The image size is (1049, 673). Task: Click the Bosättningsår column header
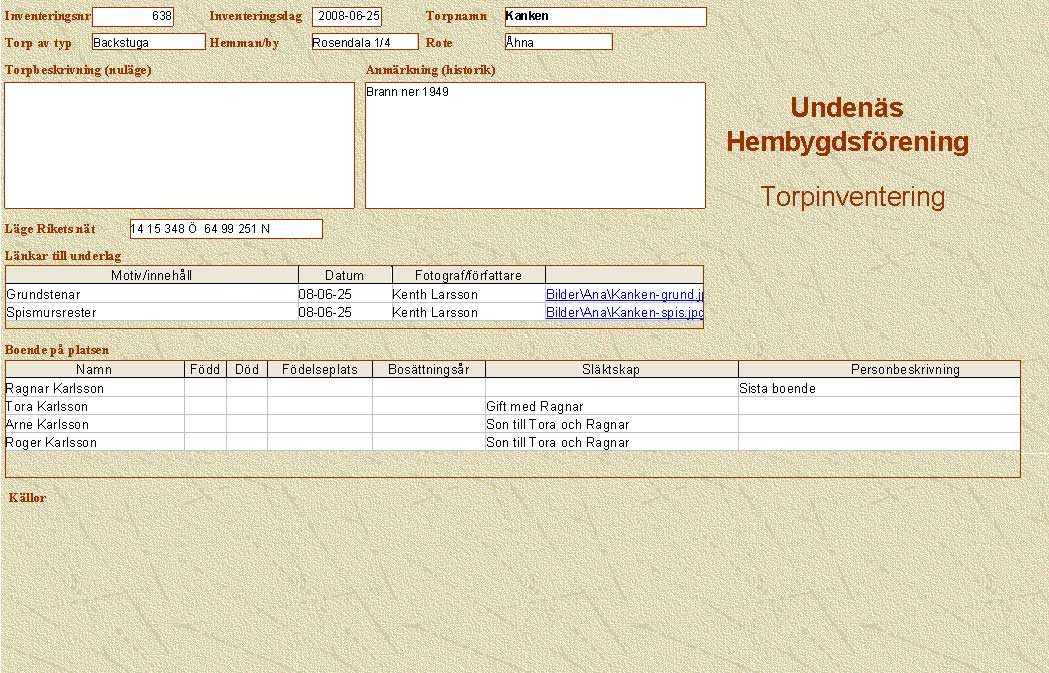[x=428, y=369]
